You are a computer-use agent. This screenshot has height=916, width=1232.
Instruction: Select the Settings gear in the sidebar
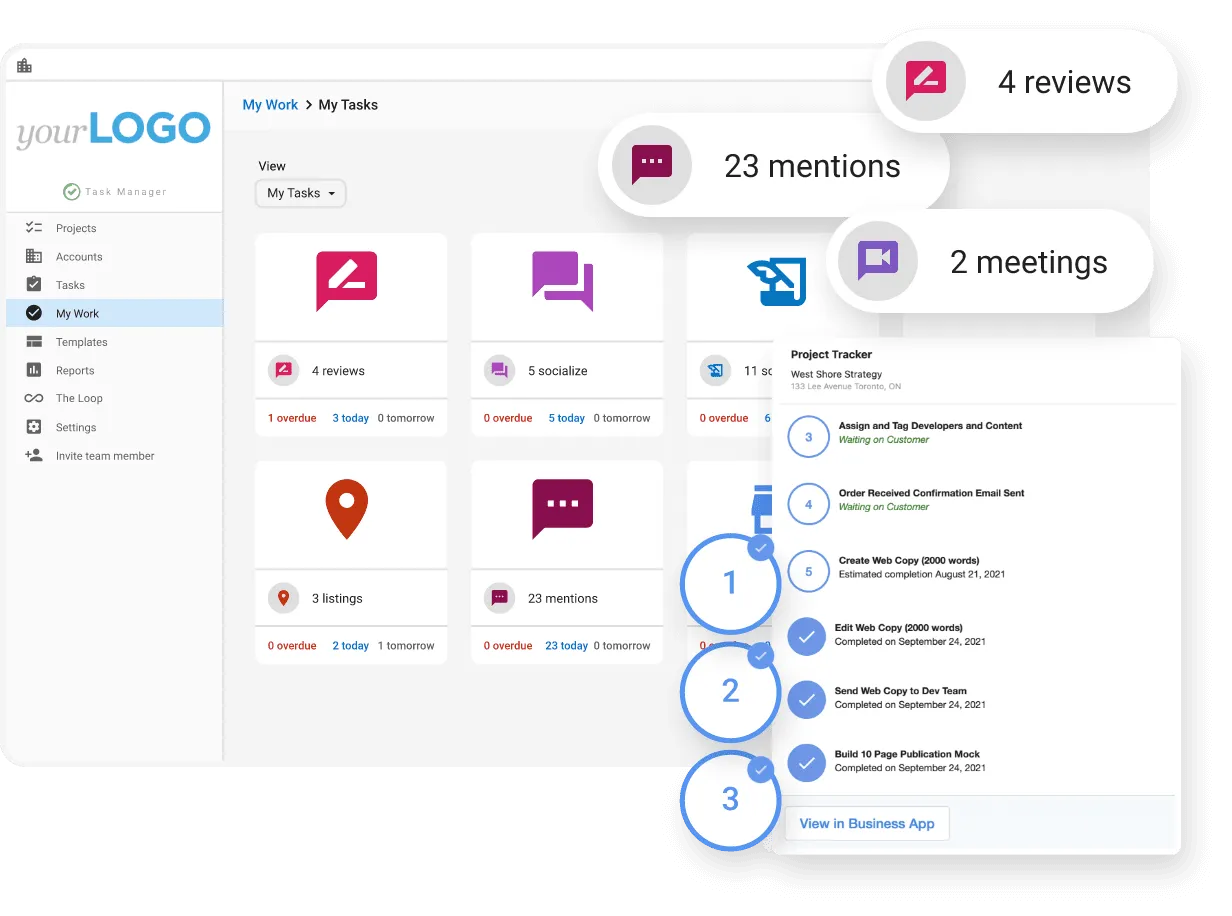(x=35, y=427)
